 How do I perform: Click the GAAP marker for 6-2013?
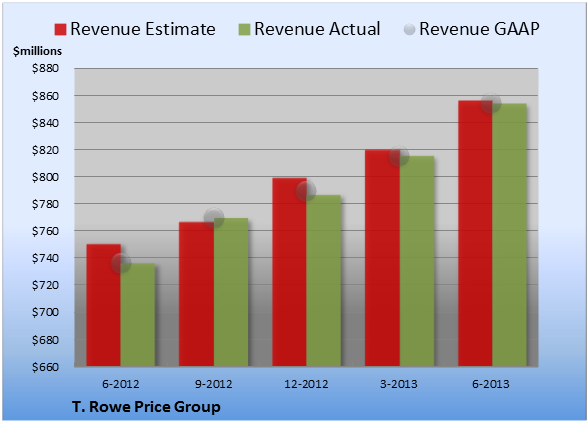[x=491, y=103]
